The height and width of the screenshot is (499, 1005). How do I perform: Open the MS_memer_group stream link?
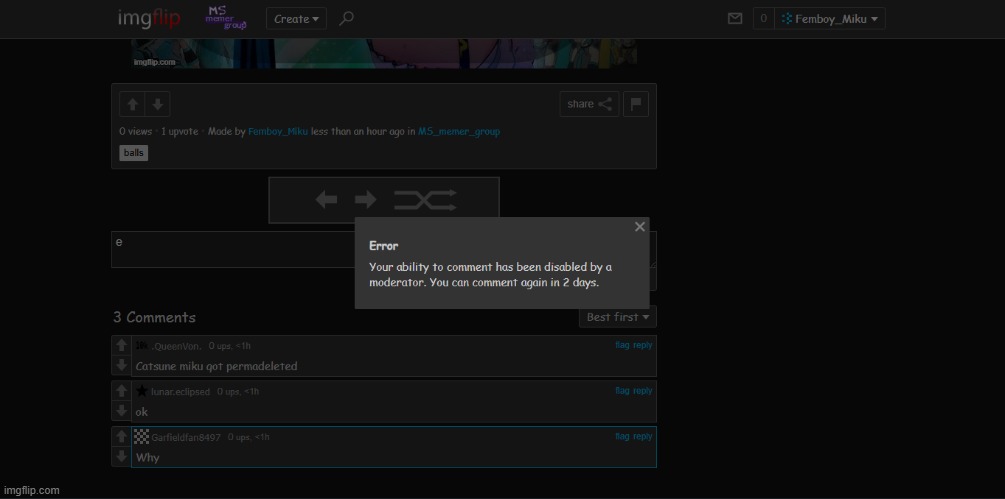pyautogui.click(x=459, y=131)
